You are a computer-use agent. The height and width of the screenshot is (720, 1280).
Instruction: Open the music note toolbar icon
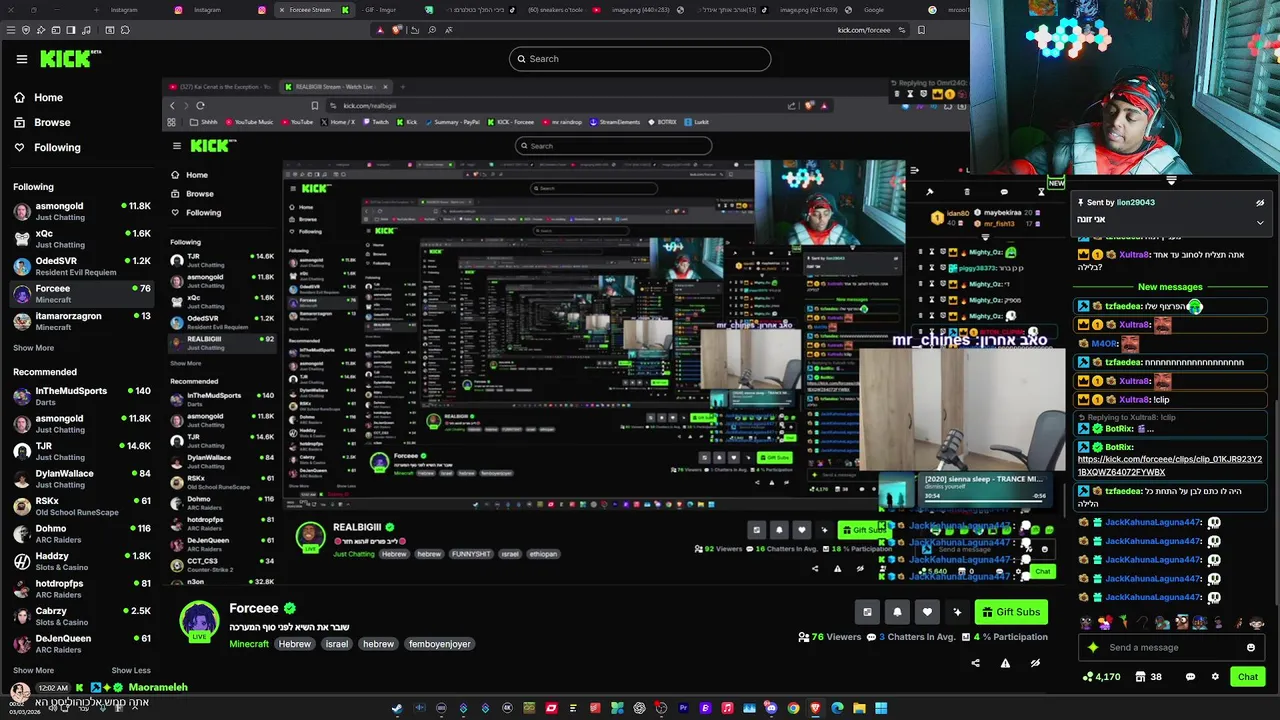pyautogui.click(x=87, y=30)
